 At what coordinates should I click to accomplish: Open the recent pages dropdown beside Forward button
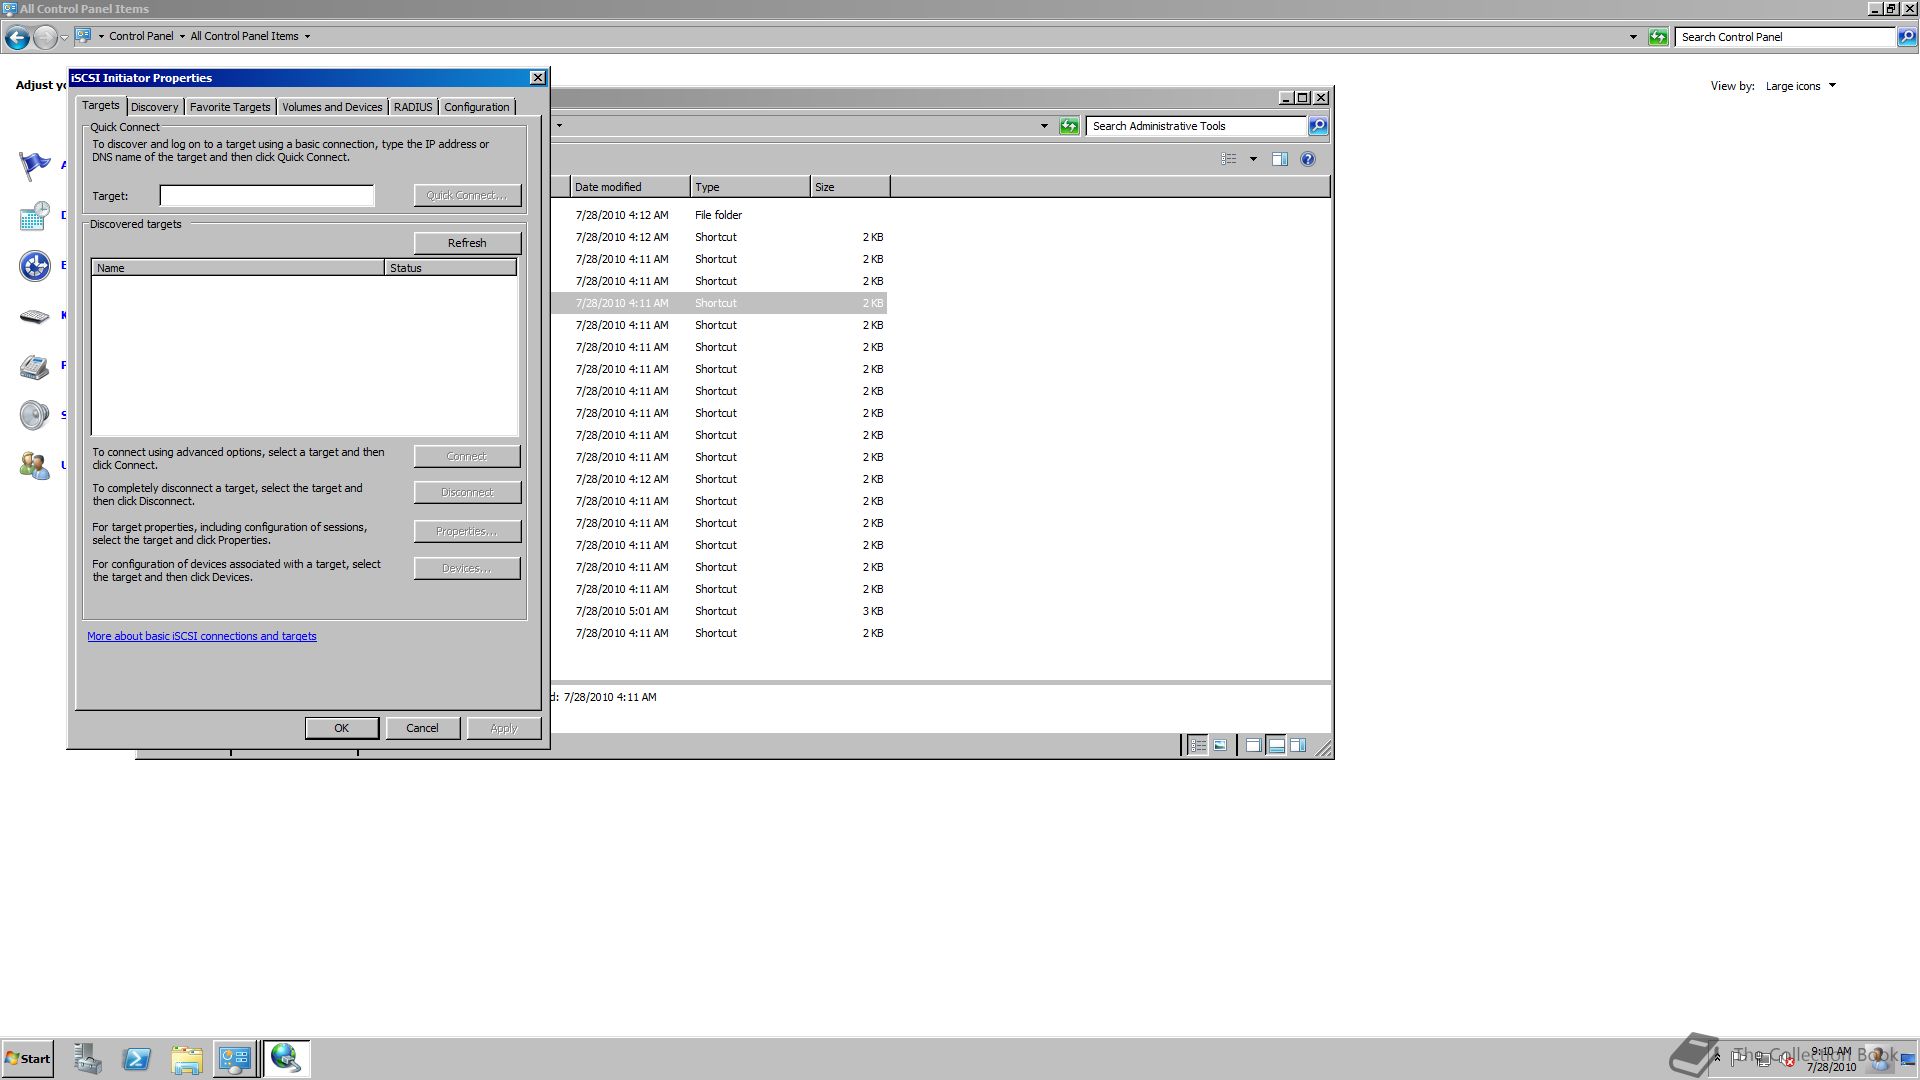click(64, 37)
